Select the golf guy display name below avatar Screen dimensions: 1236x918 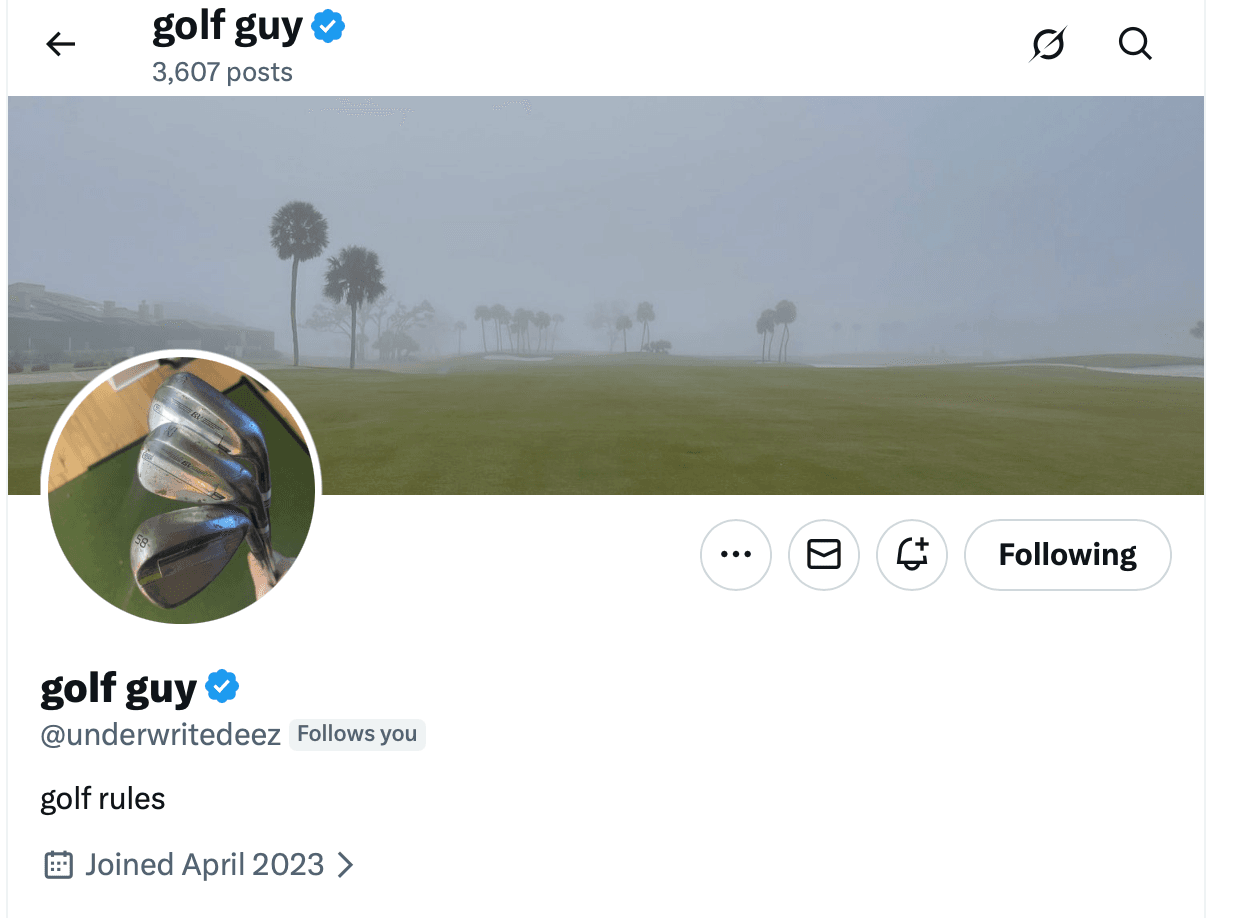118,688
